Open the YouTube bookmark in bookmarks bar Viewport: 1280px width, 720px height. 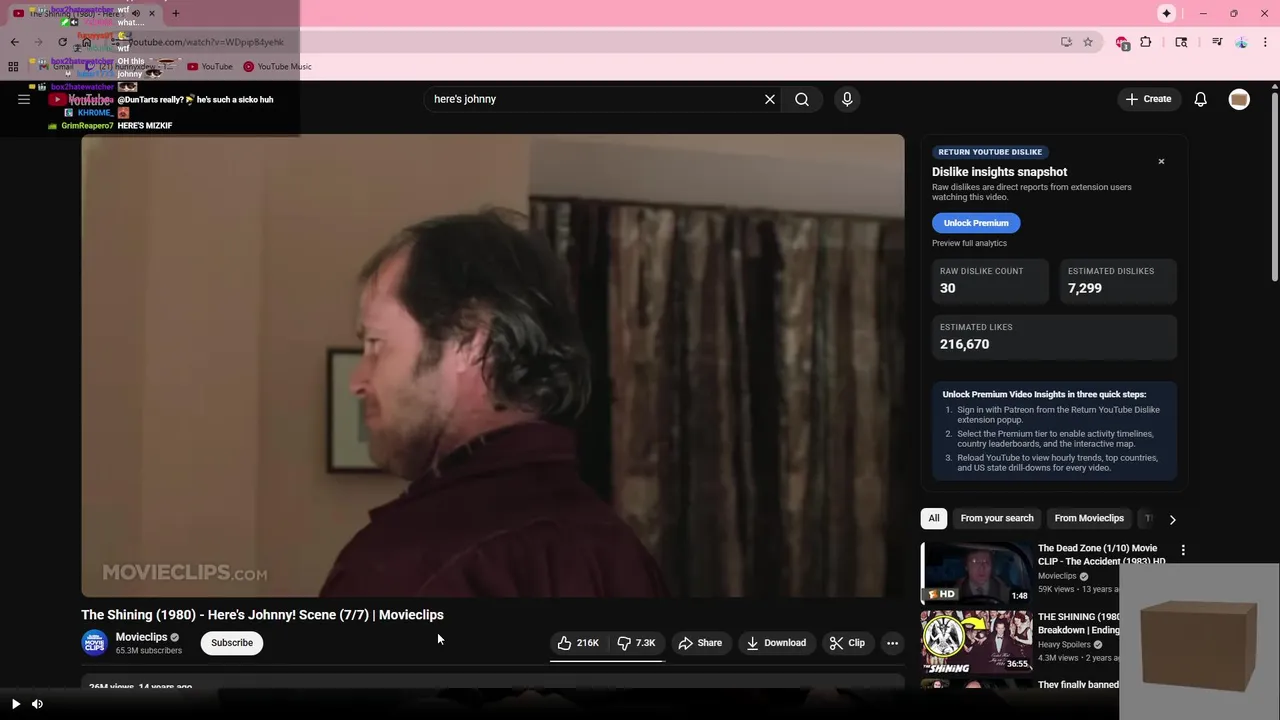click(210, 67)
